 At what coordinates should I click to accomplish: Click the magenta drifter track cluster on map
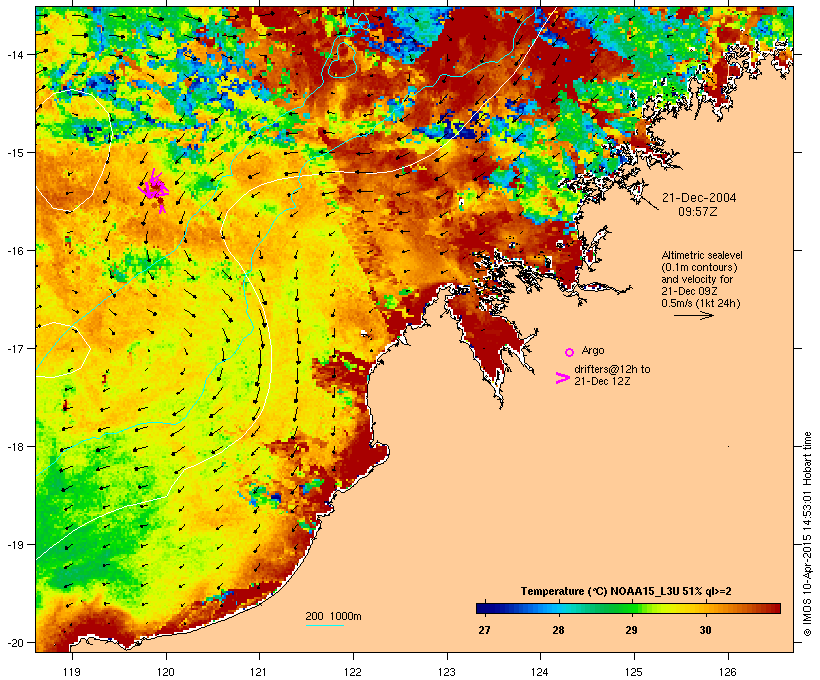[154, 190]
